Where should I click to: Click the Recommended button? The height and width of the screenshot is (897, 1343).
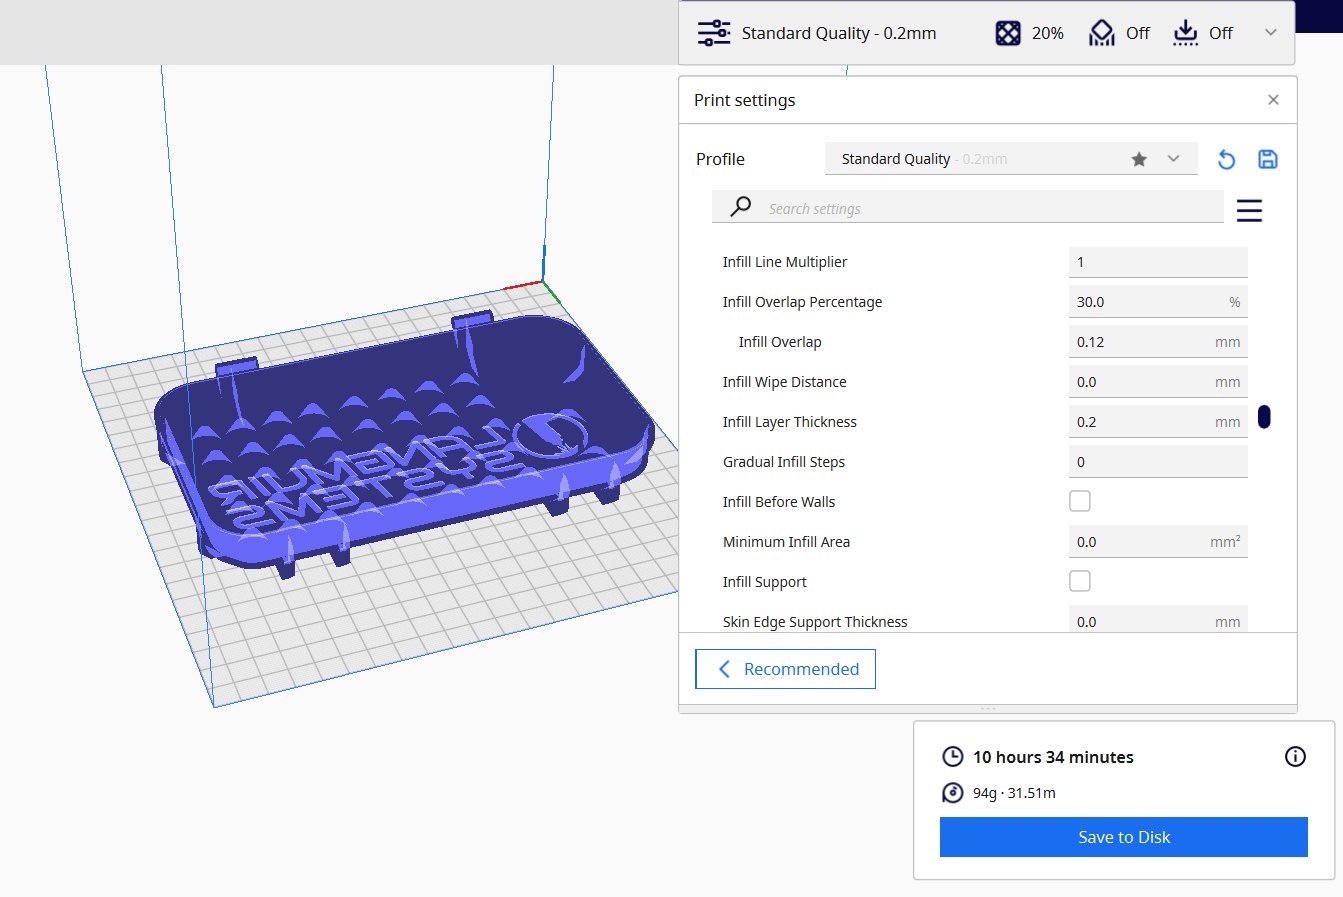coord(785,669)
